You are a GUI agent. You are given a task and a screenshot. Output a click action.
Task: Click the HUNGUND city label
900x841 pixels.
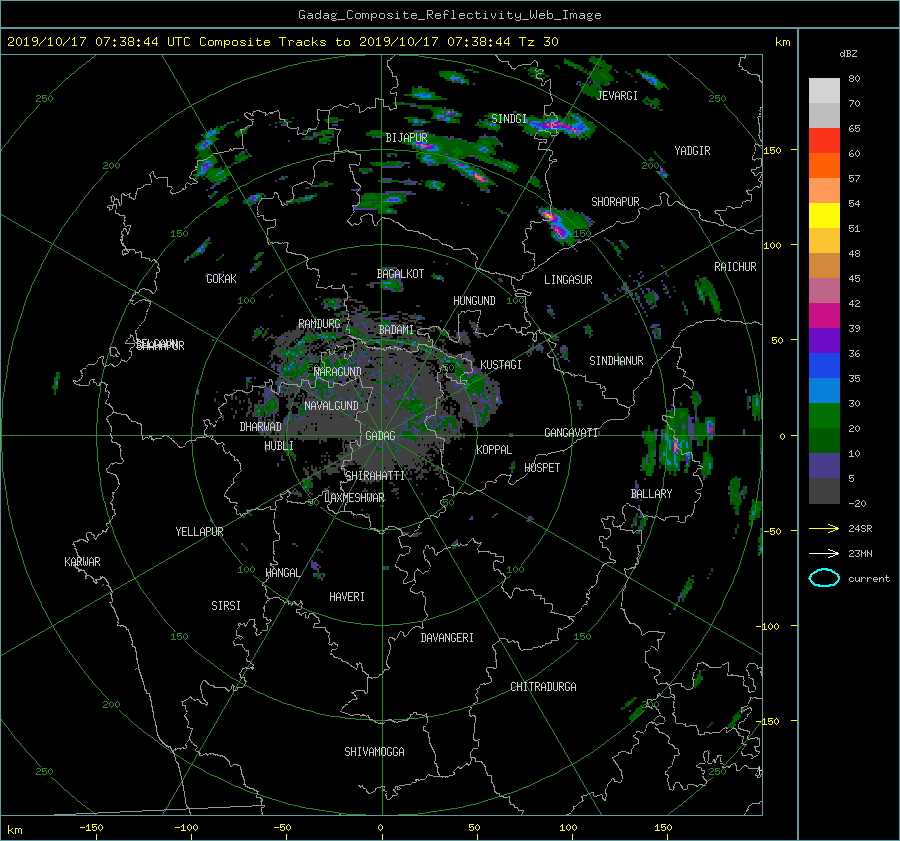point(474,301)
